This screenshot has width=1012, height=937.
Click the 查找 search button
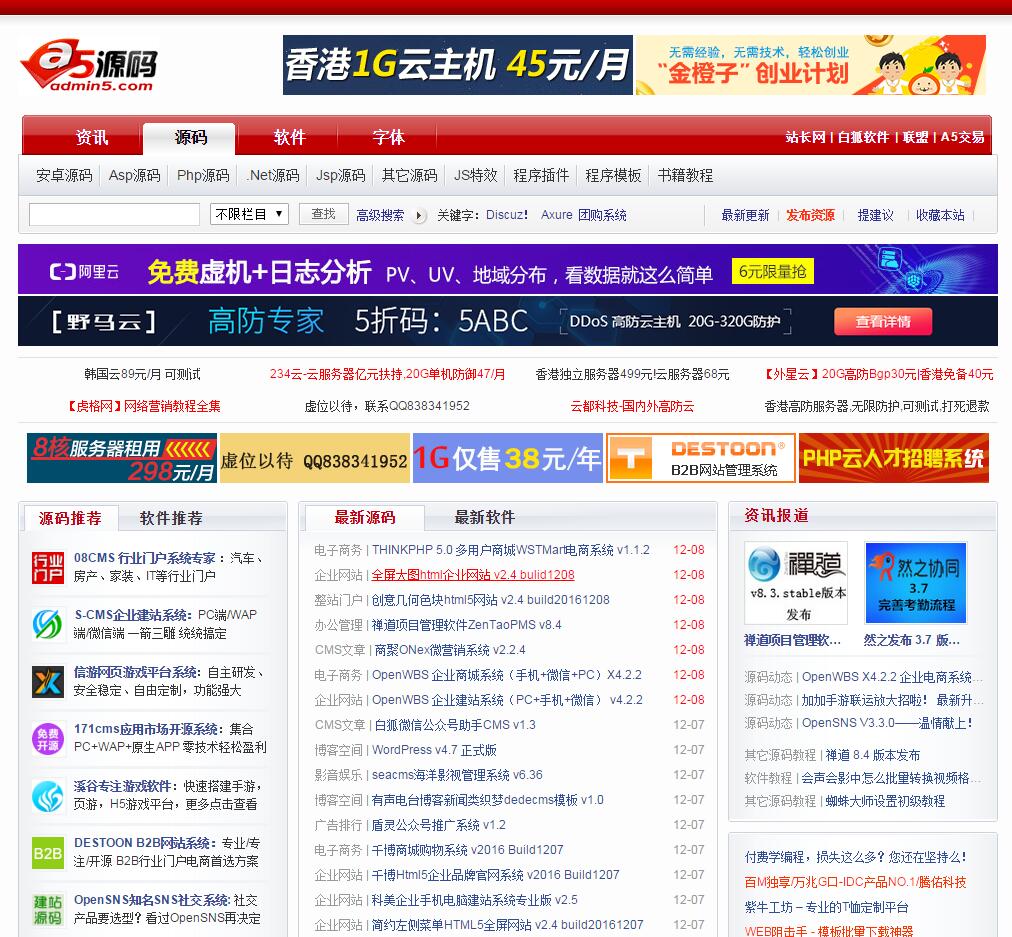pyautogui.click(x=323, y=214)
